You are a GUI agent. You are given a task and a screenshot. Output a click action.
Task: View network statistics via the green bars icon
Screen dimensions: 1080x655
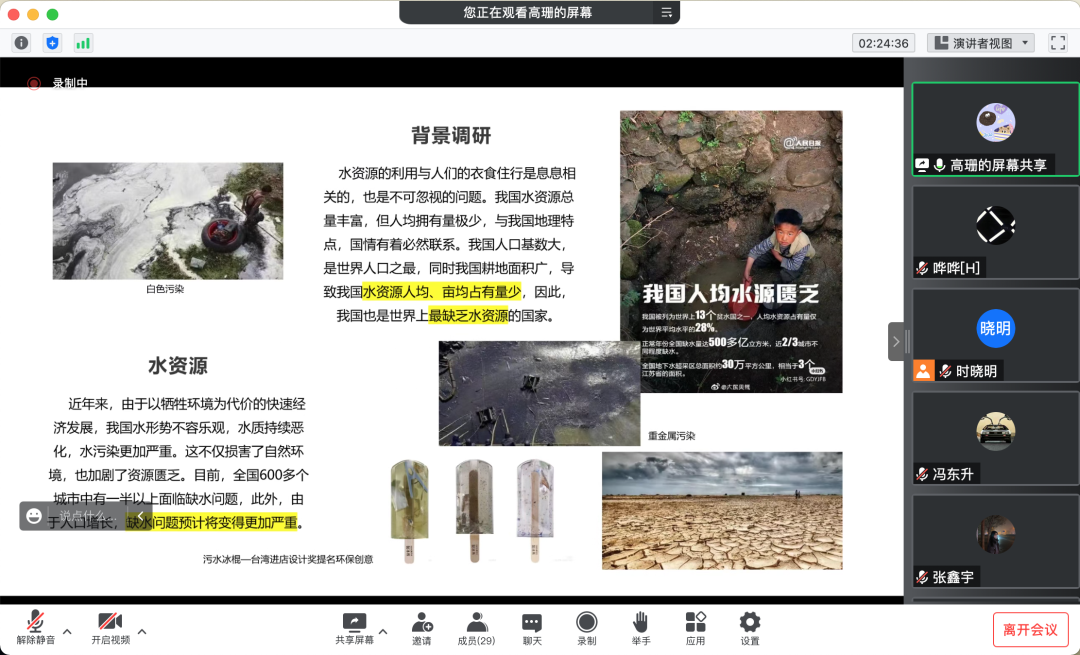tap(84, 43)
